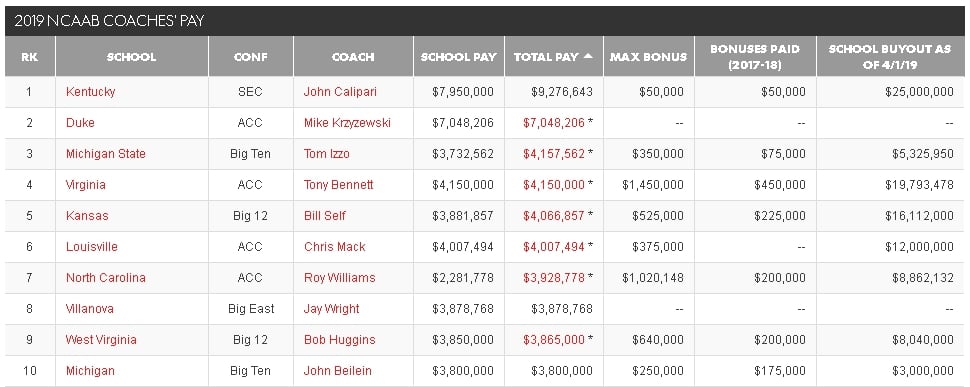Click Duke's total pay $7,048,206 link
Image resolution: width=970 pixels, height=387 pixels.
point(554,122)
